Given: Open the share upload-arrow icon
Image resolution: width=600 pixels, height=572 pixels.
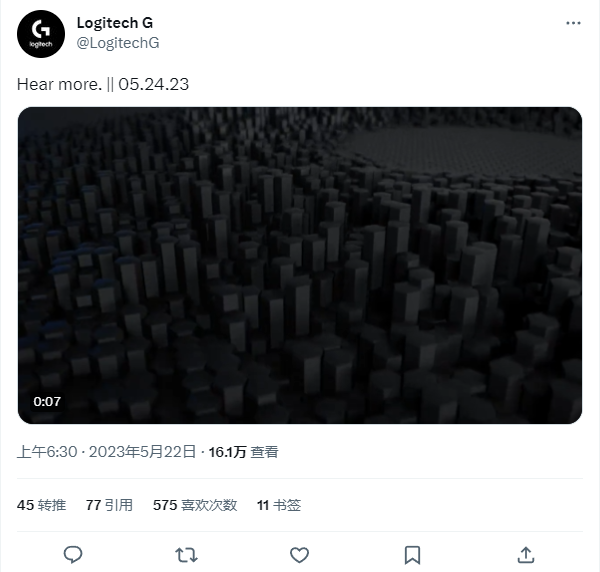Looking at the screenshot, I should (x=526, y=555).
